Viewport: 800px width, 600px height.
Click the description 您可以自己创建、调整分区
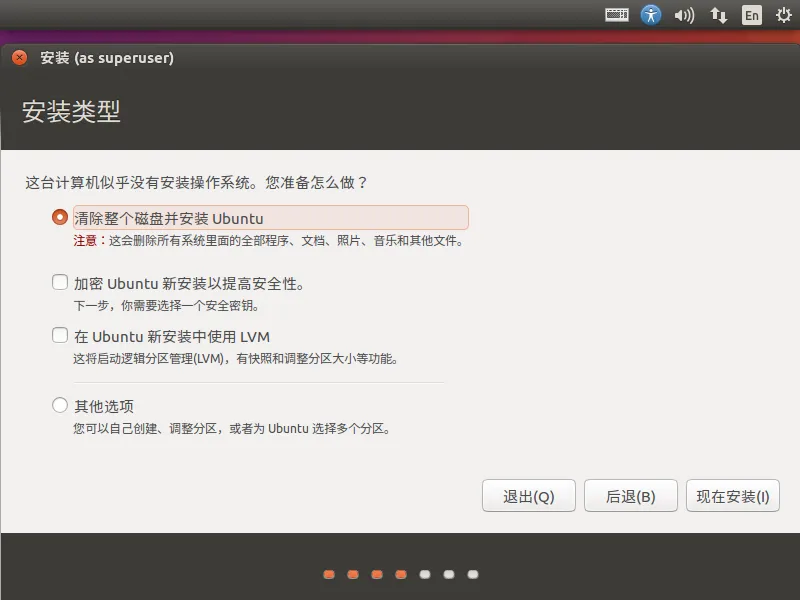click(x=232, y=429)
